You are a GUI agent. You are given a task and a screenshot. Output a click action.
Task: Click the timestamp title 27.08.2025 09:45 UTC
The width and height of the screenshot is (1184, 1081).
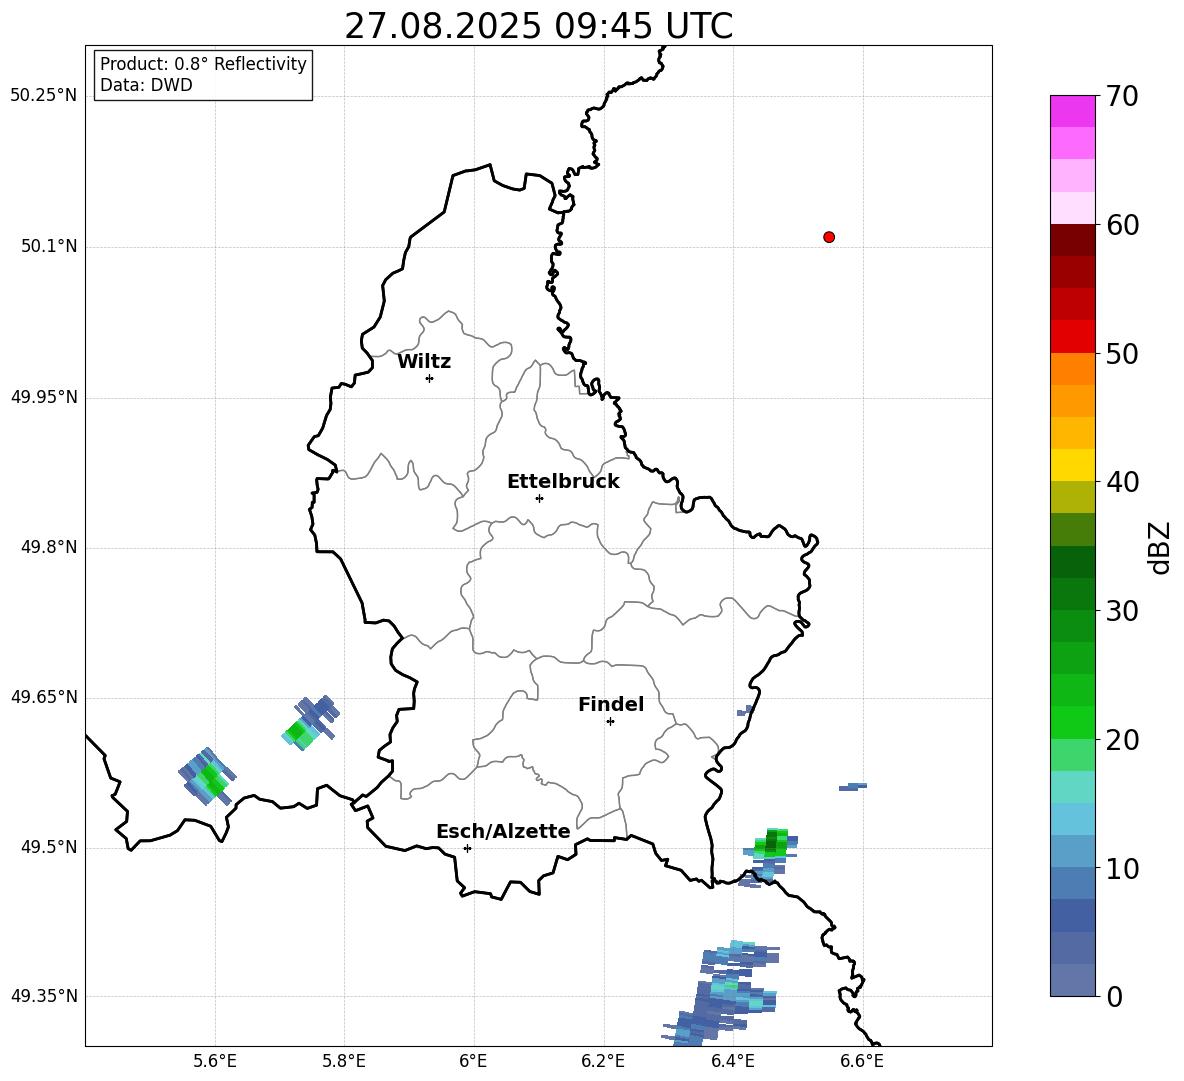(538, 26)
